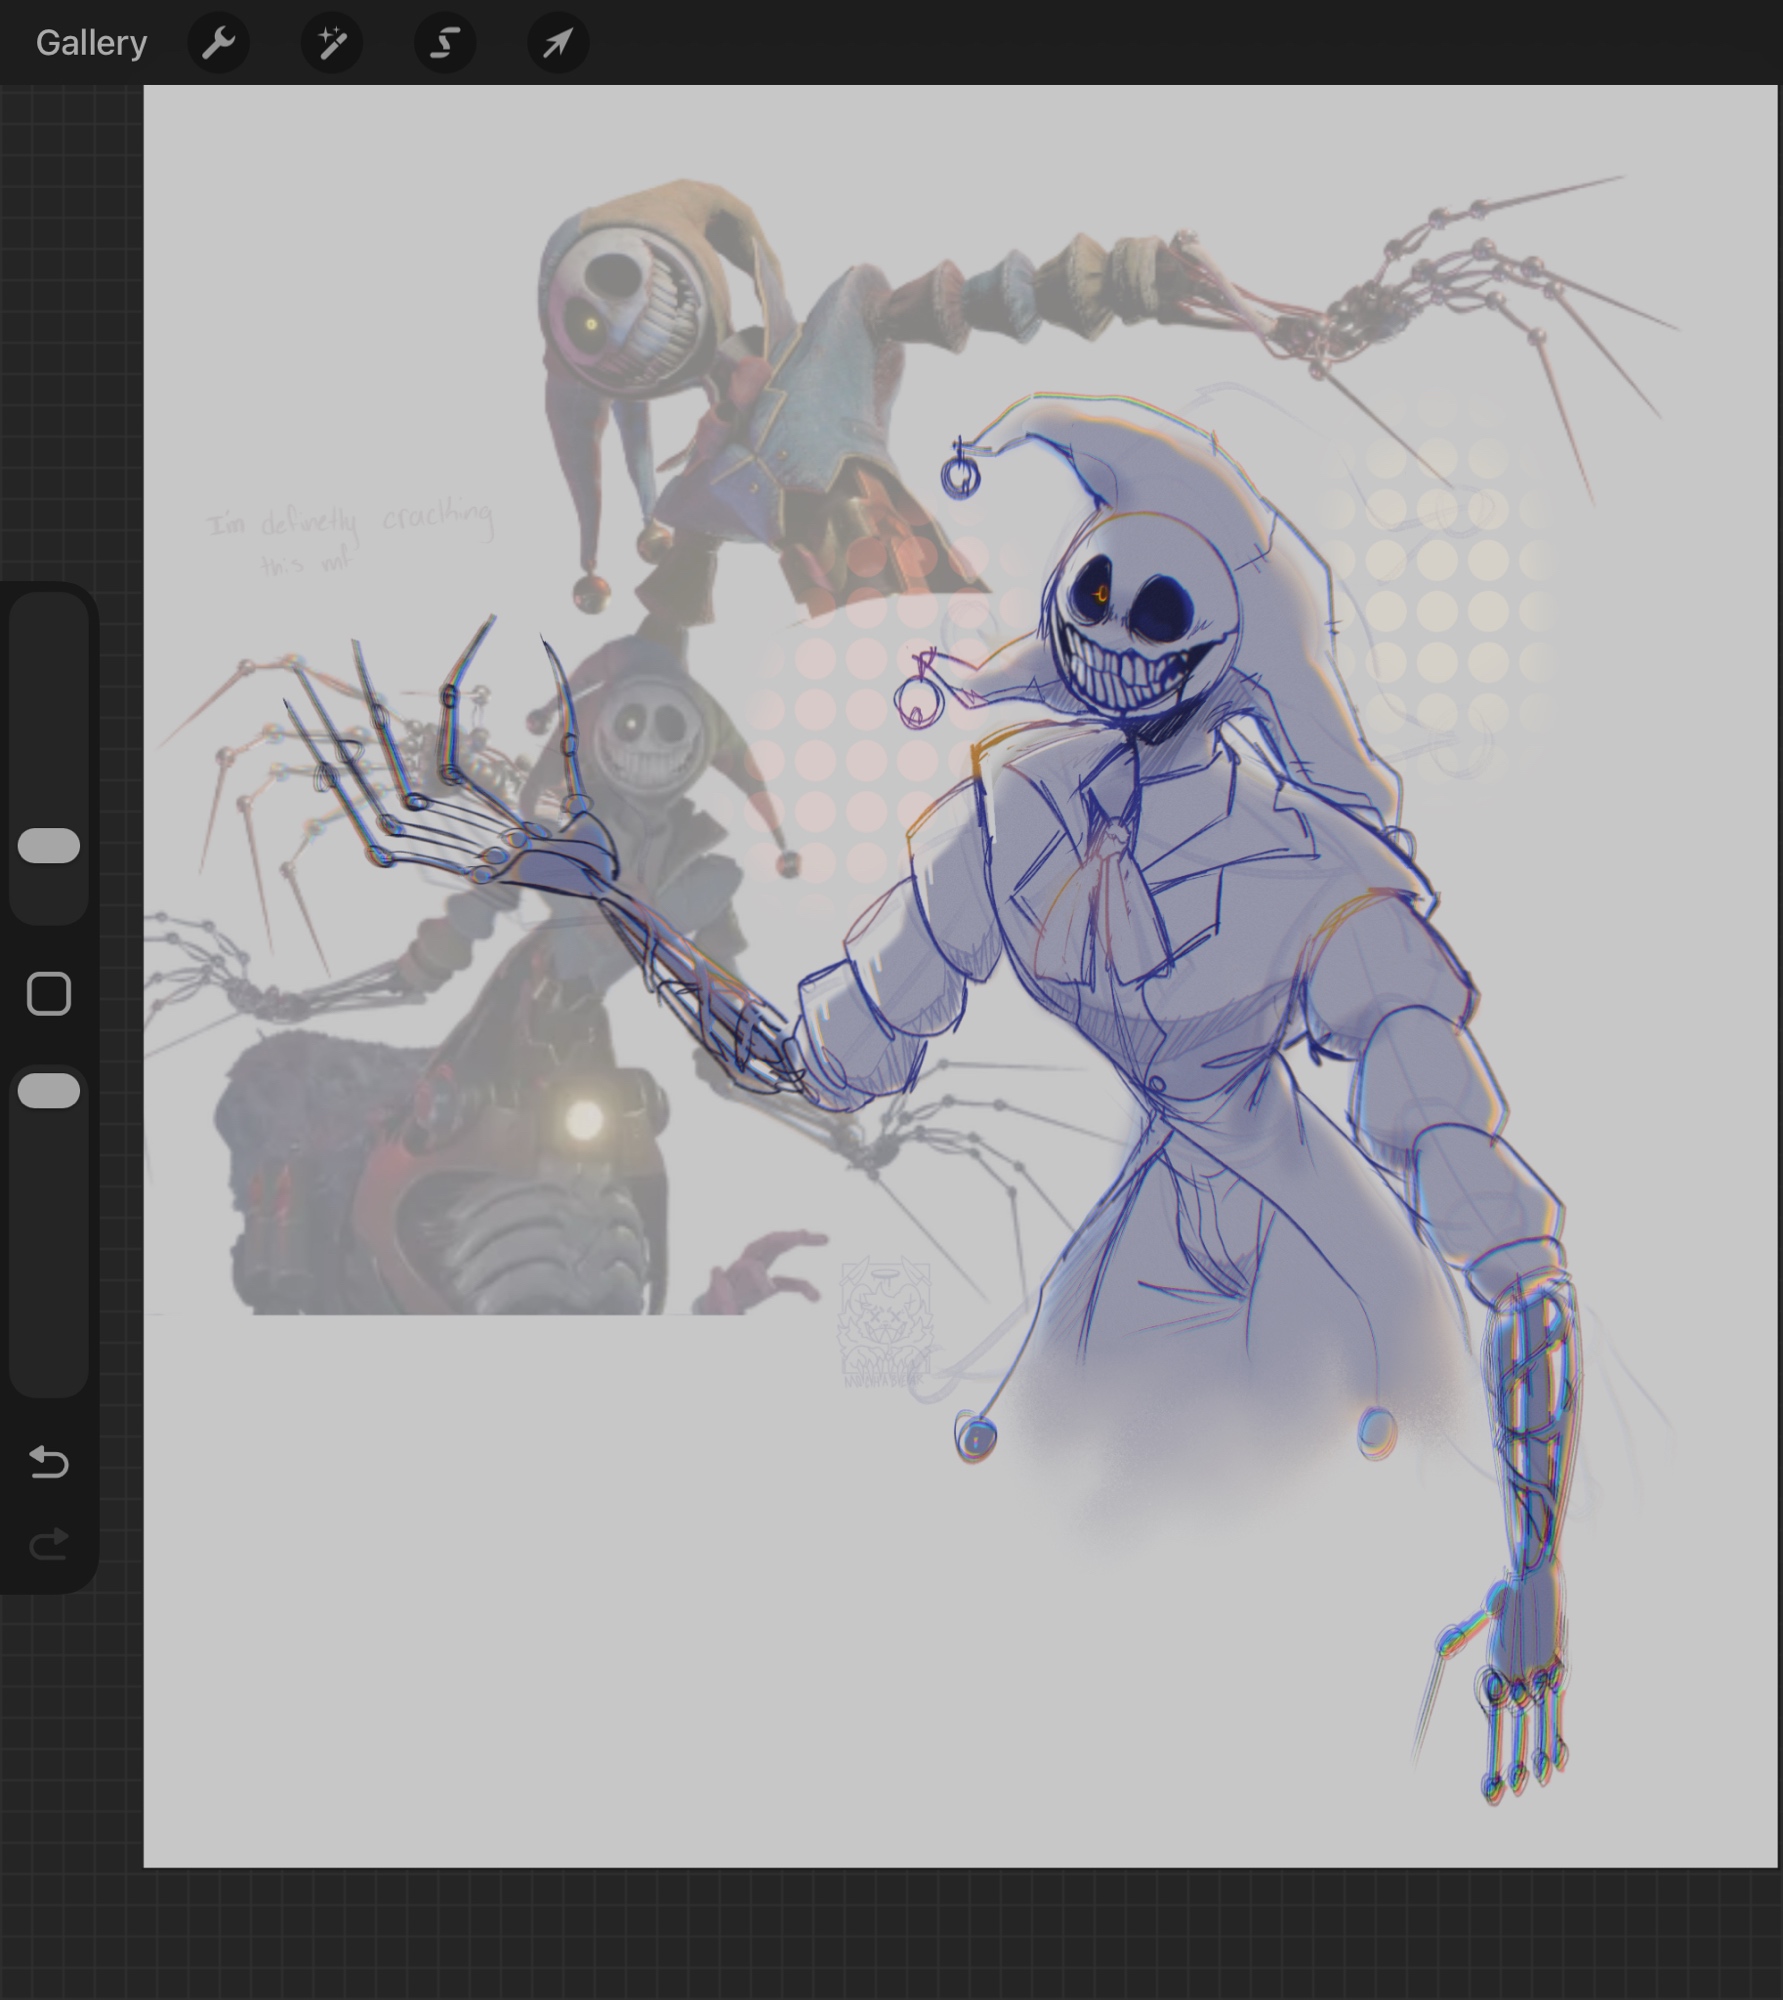Activate the Selection tool
The width and height of the screenshot is (1783, 2000).
(x=445, y=43)
